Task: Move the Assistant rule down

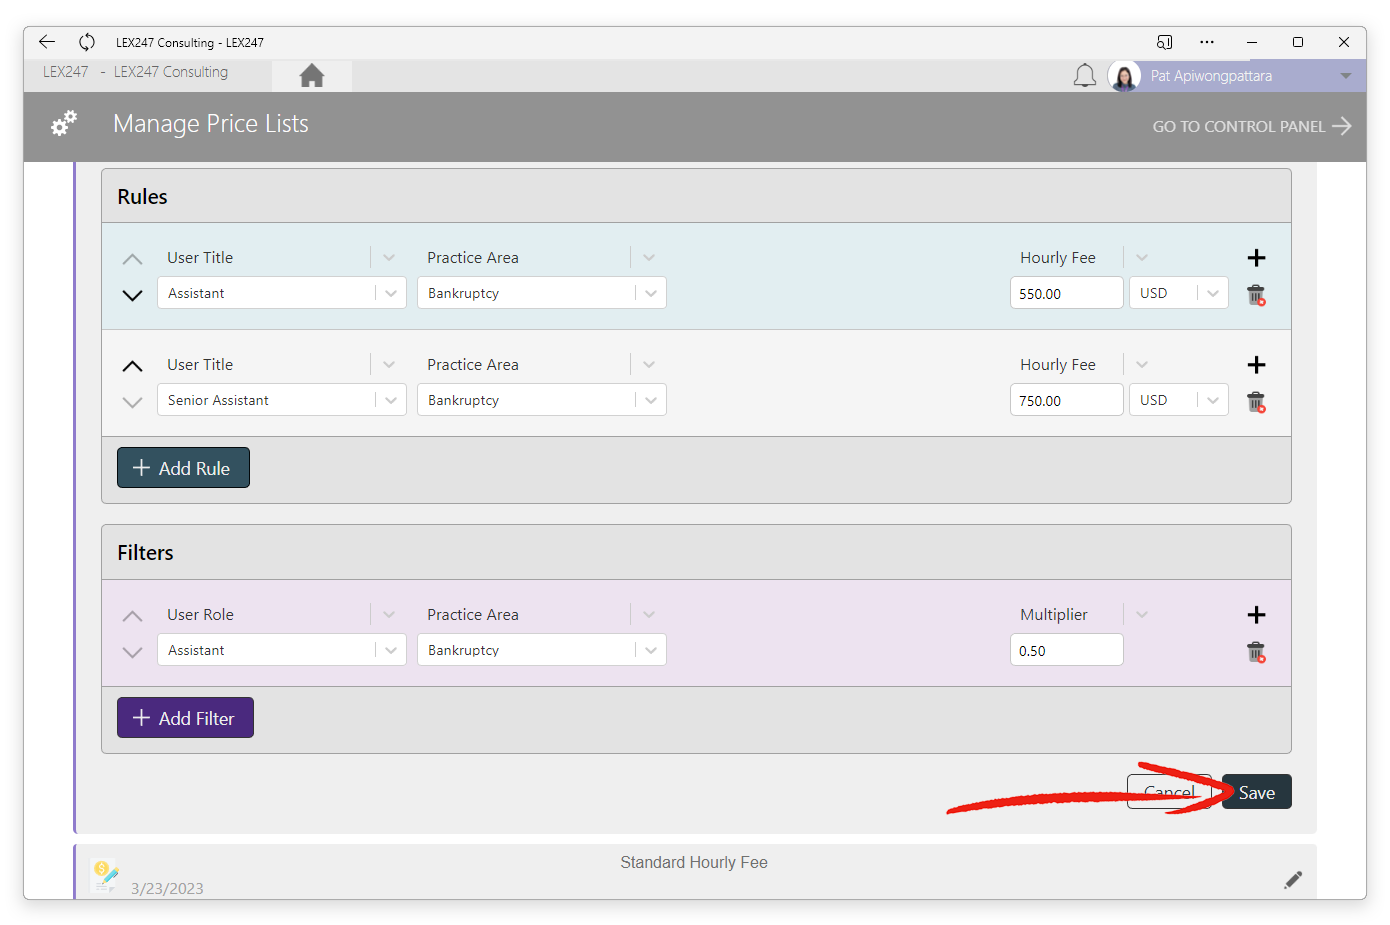Action: point(132,295)
